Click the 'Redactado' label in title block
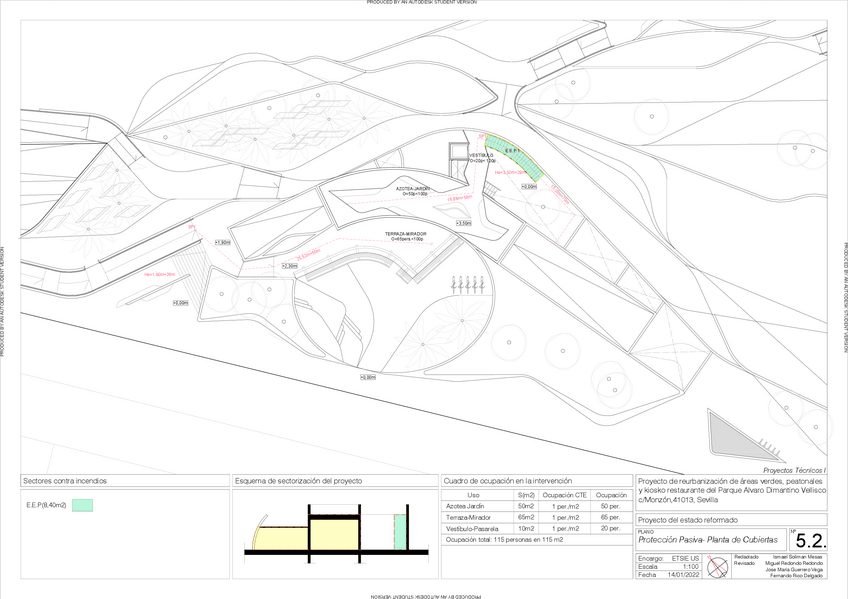Screen dimensions: 848x599 point(746,557)
